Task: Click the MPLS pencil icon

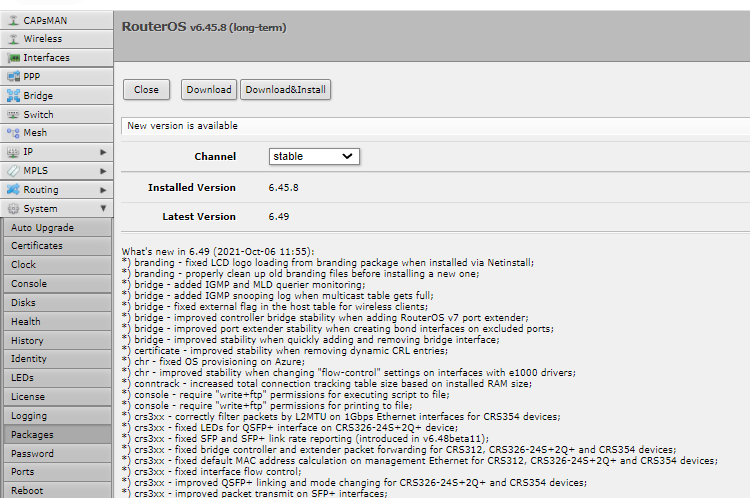Action: (x=13, y=171)
